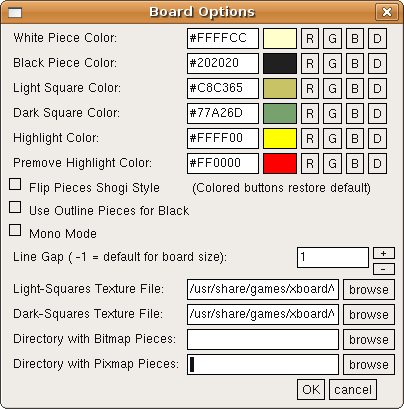Open the window menu icon in title bar

[15, 12]
